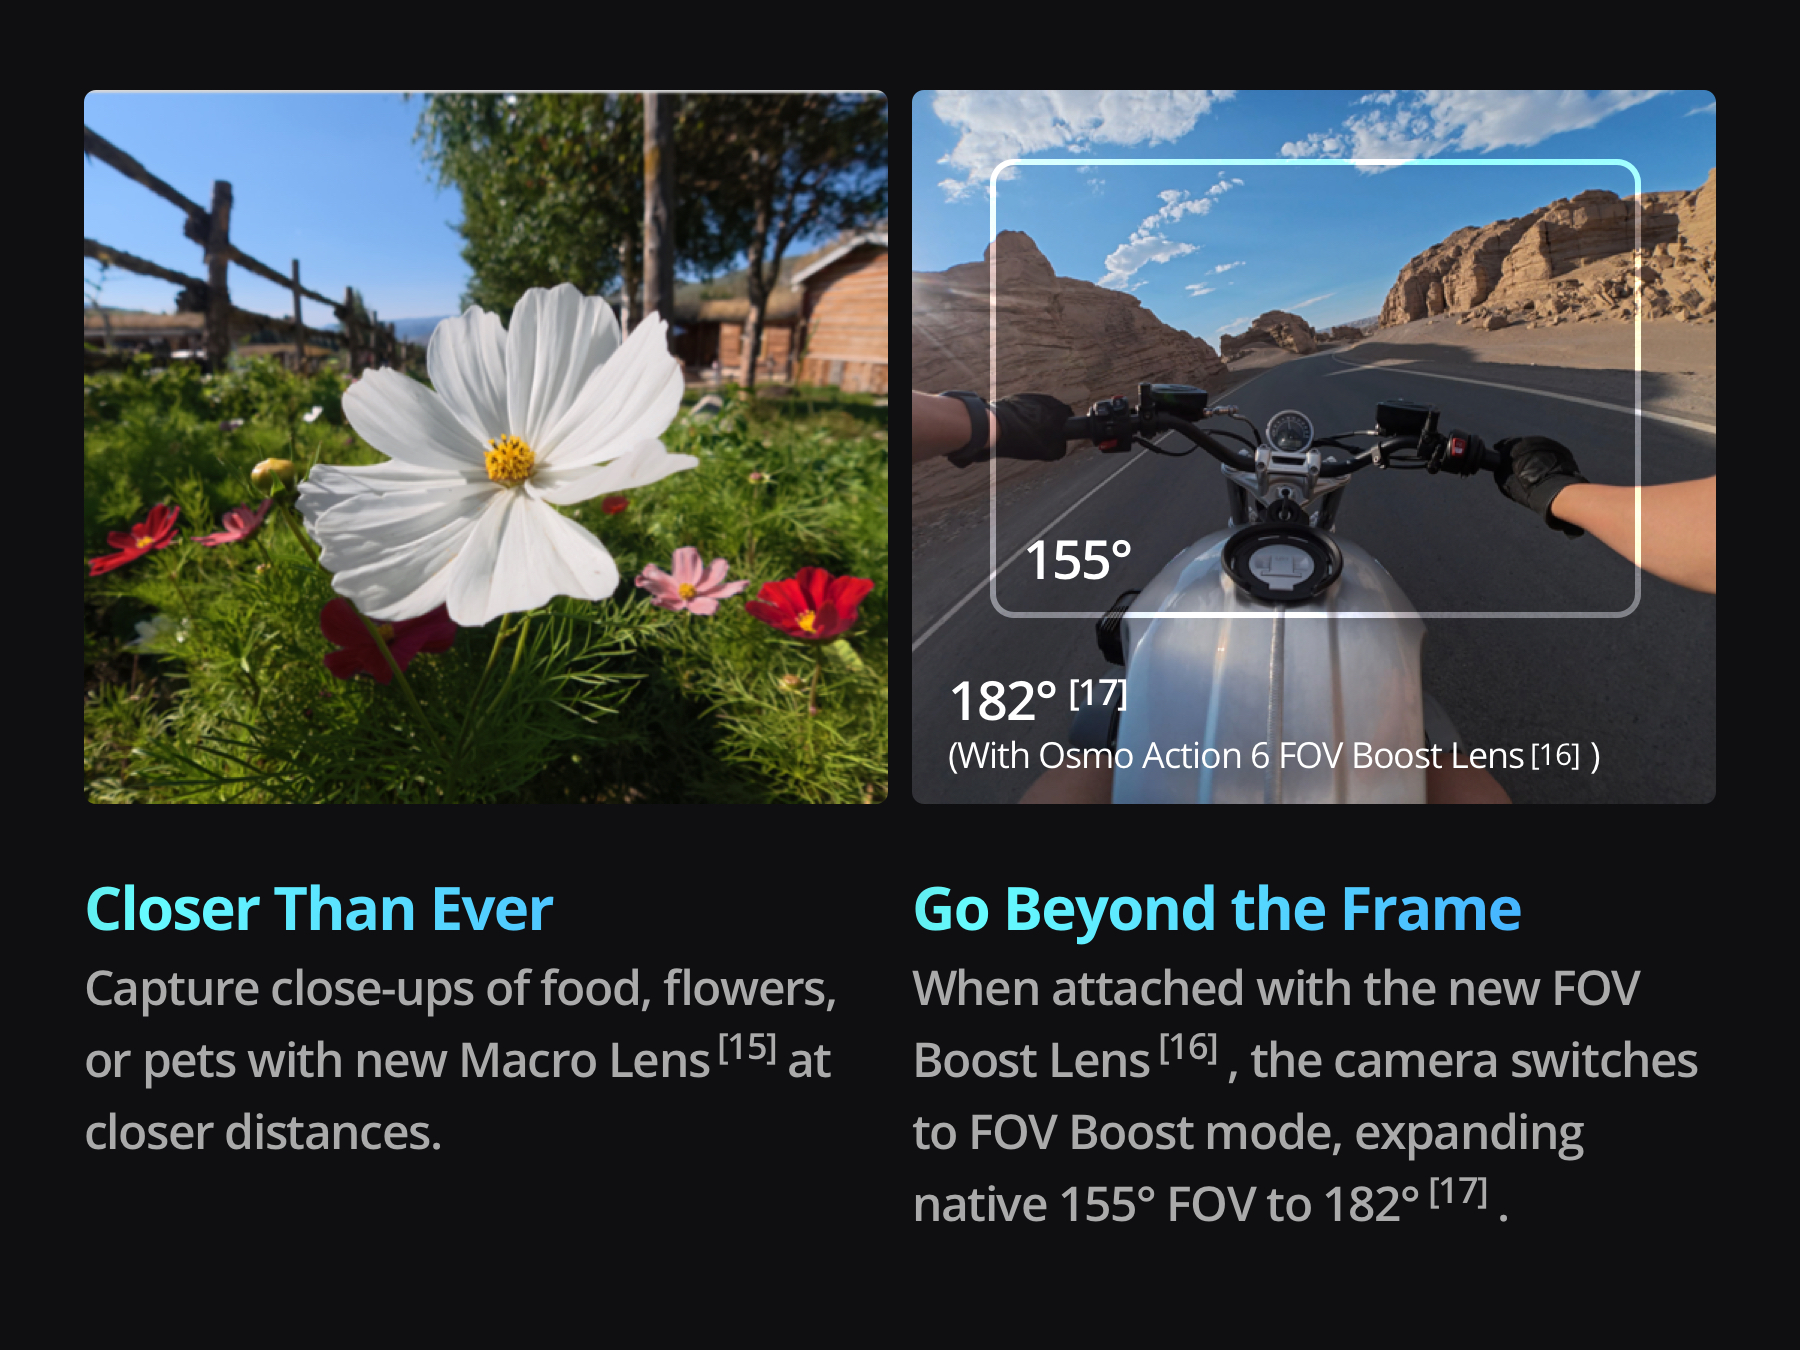Click the Capture close-ups of food paragraph
The height and width of the screenshot is (1350, 1800).
pos(460,1060)
